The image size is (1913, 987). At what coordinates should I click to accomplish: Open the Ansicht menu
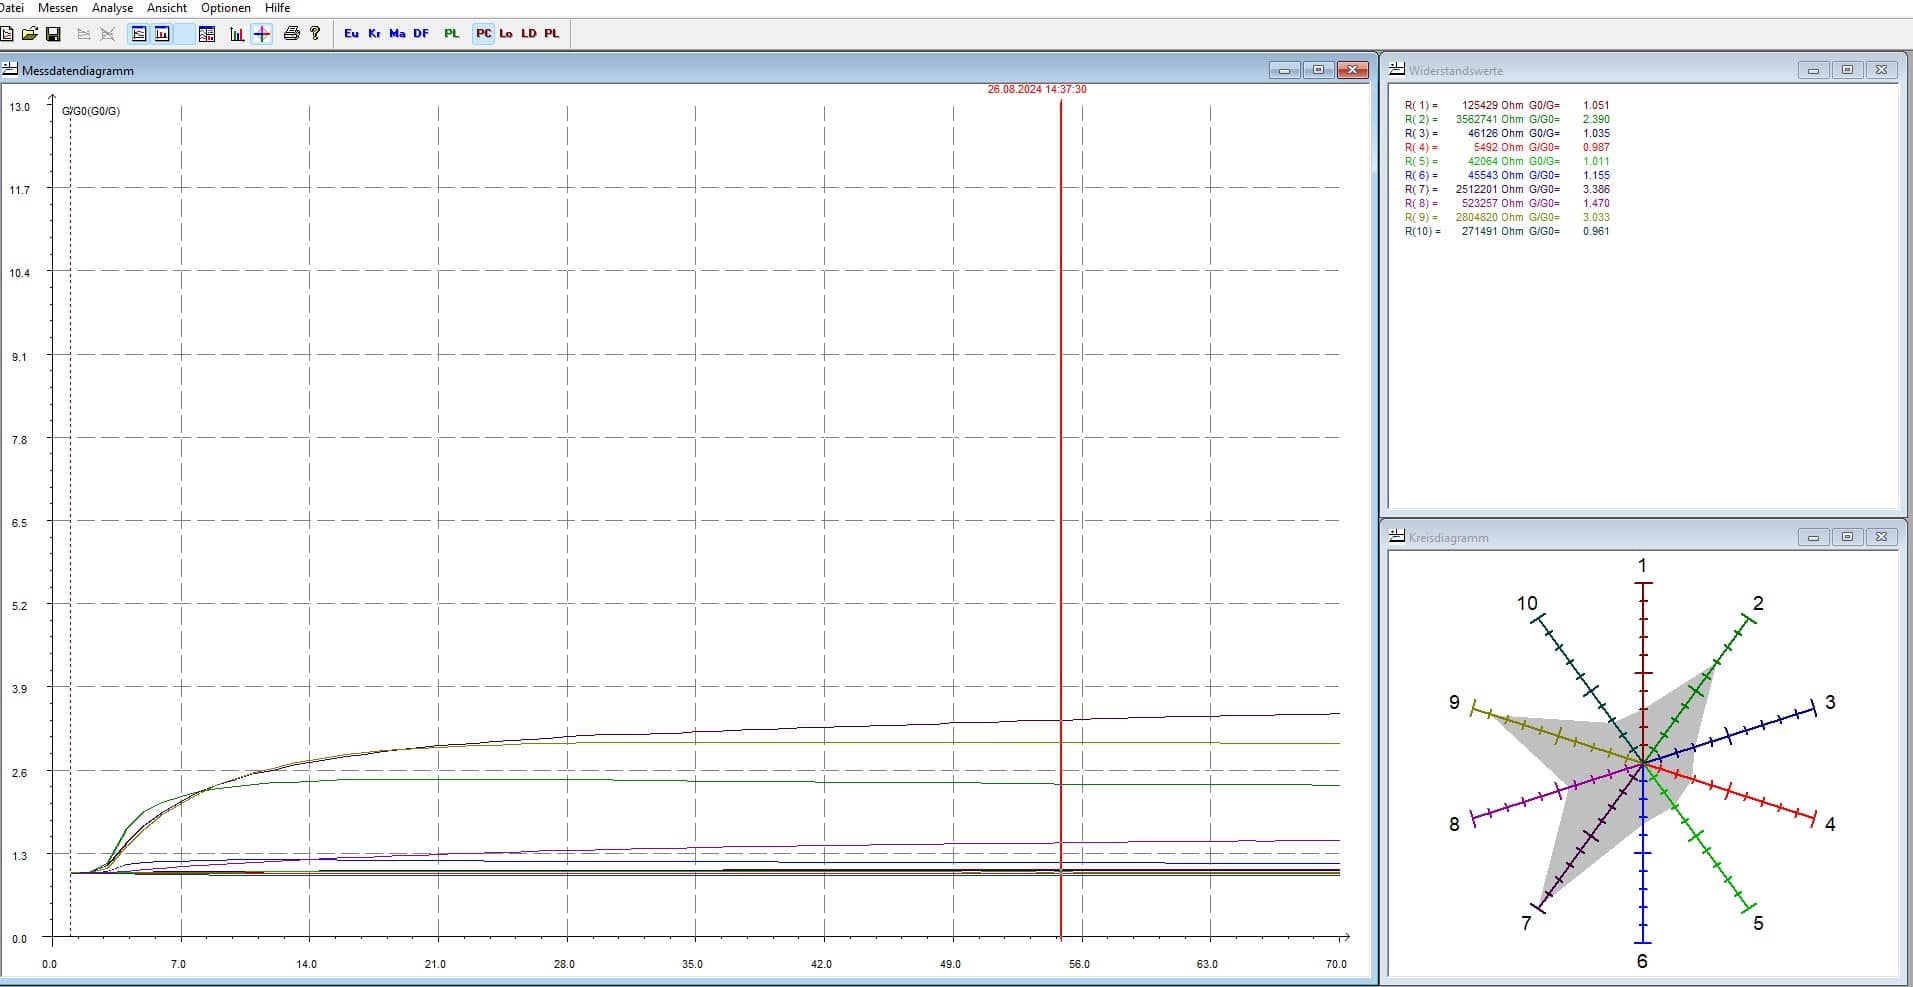click(x=167, y=8)
